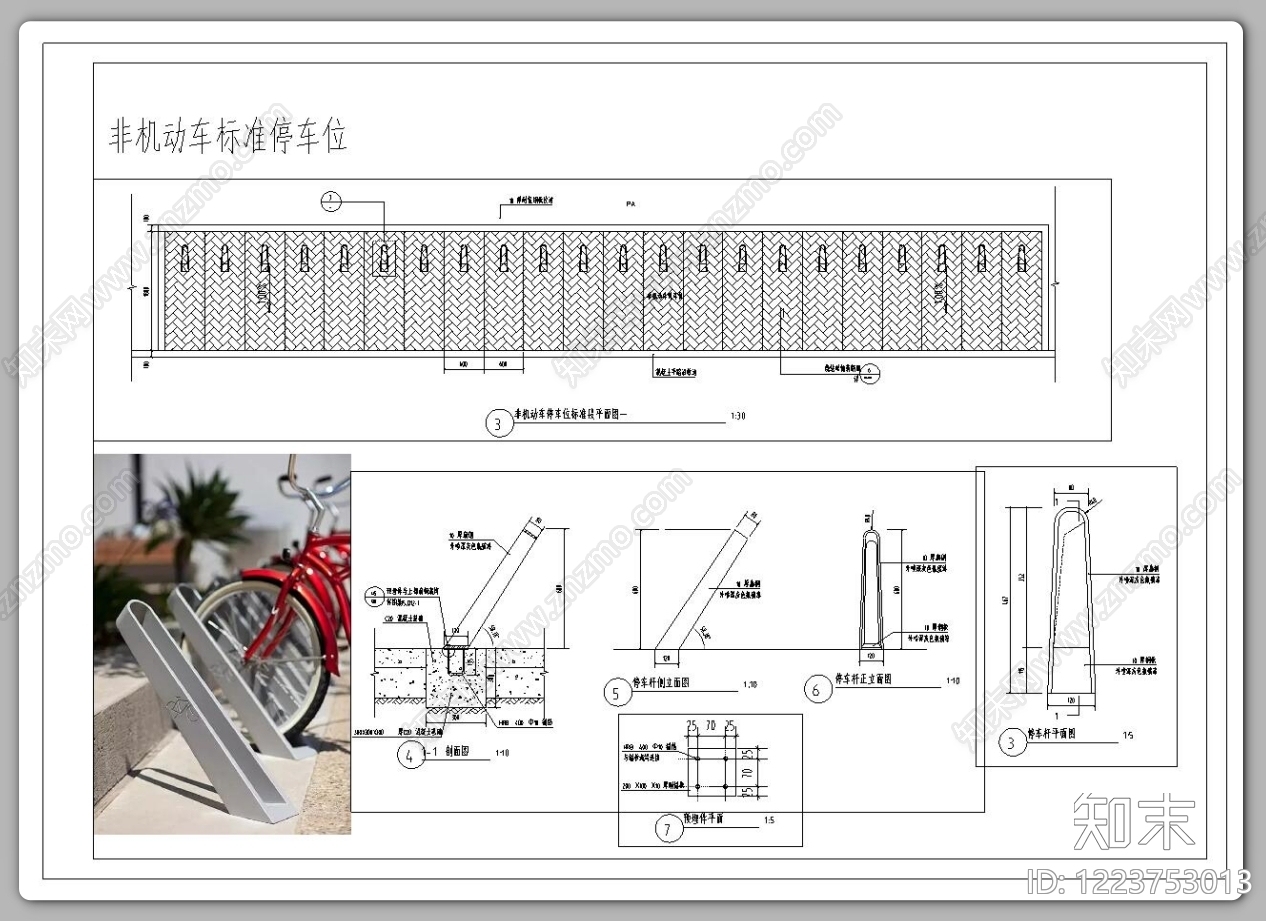
Task: Click the 1-1 剖面图 title text
Action: [446, 753]
